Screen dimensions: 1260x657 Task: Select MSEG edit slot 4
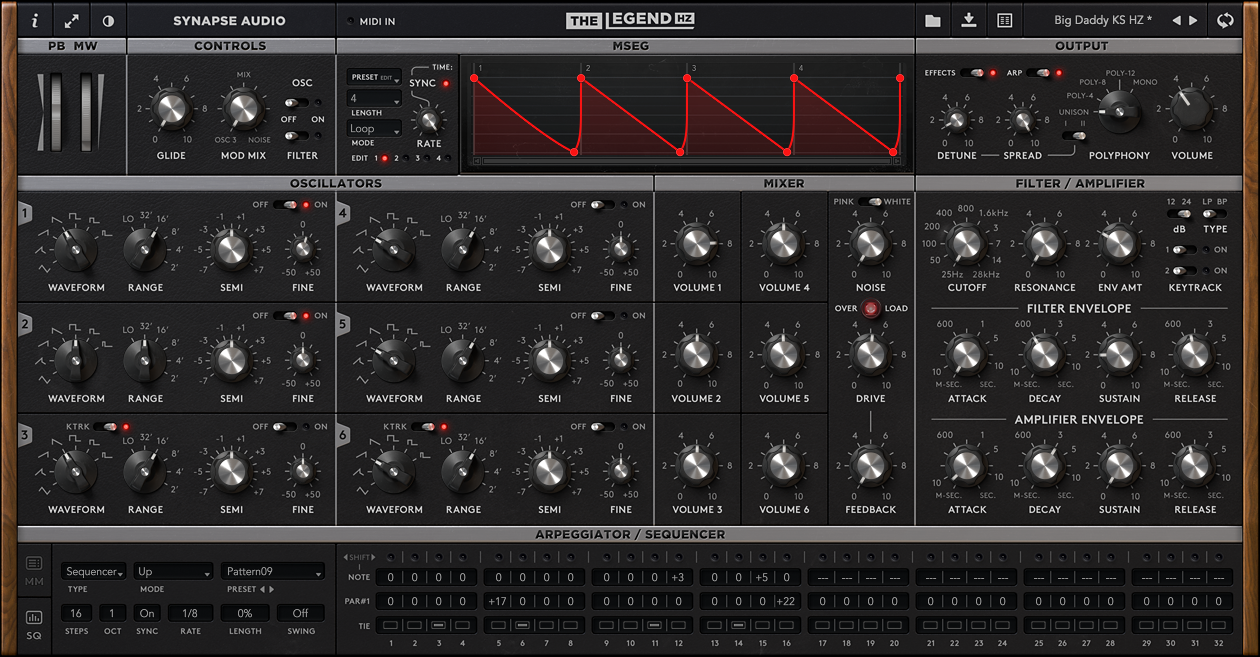click(448, 158)
